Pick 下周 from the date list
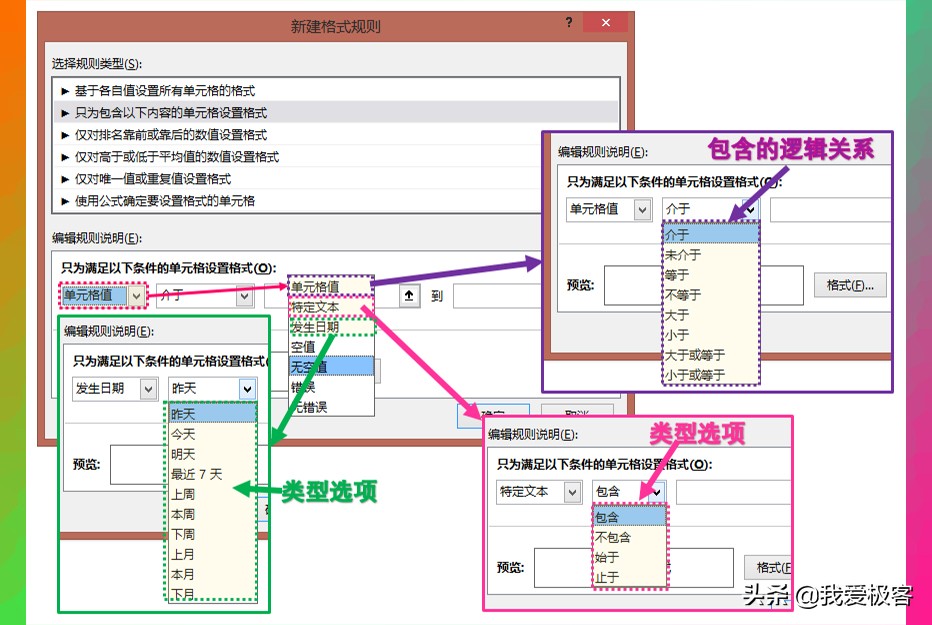The width and height of the screenshot is (932, 625). [213, 535]
